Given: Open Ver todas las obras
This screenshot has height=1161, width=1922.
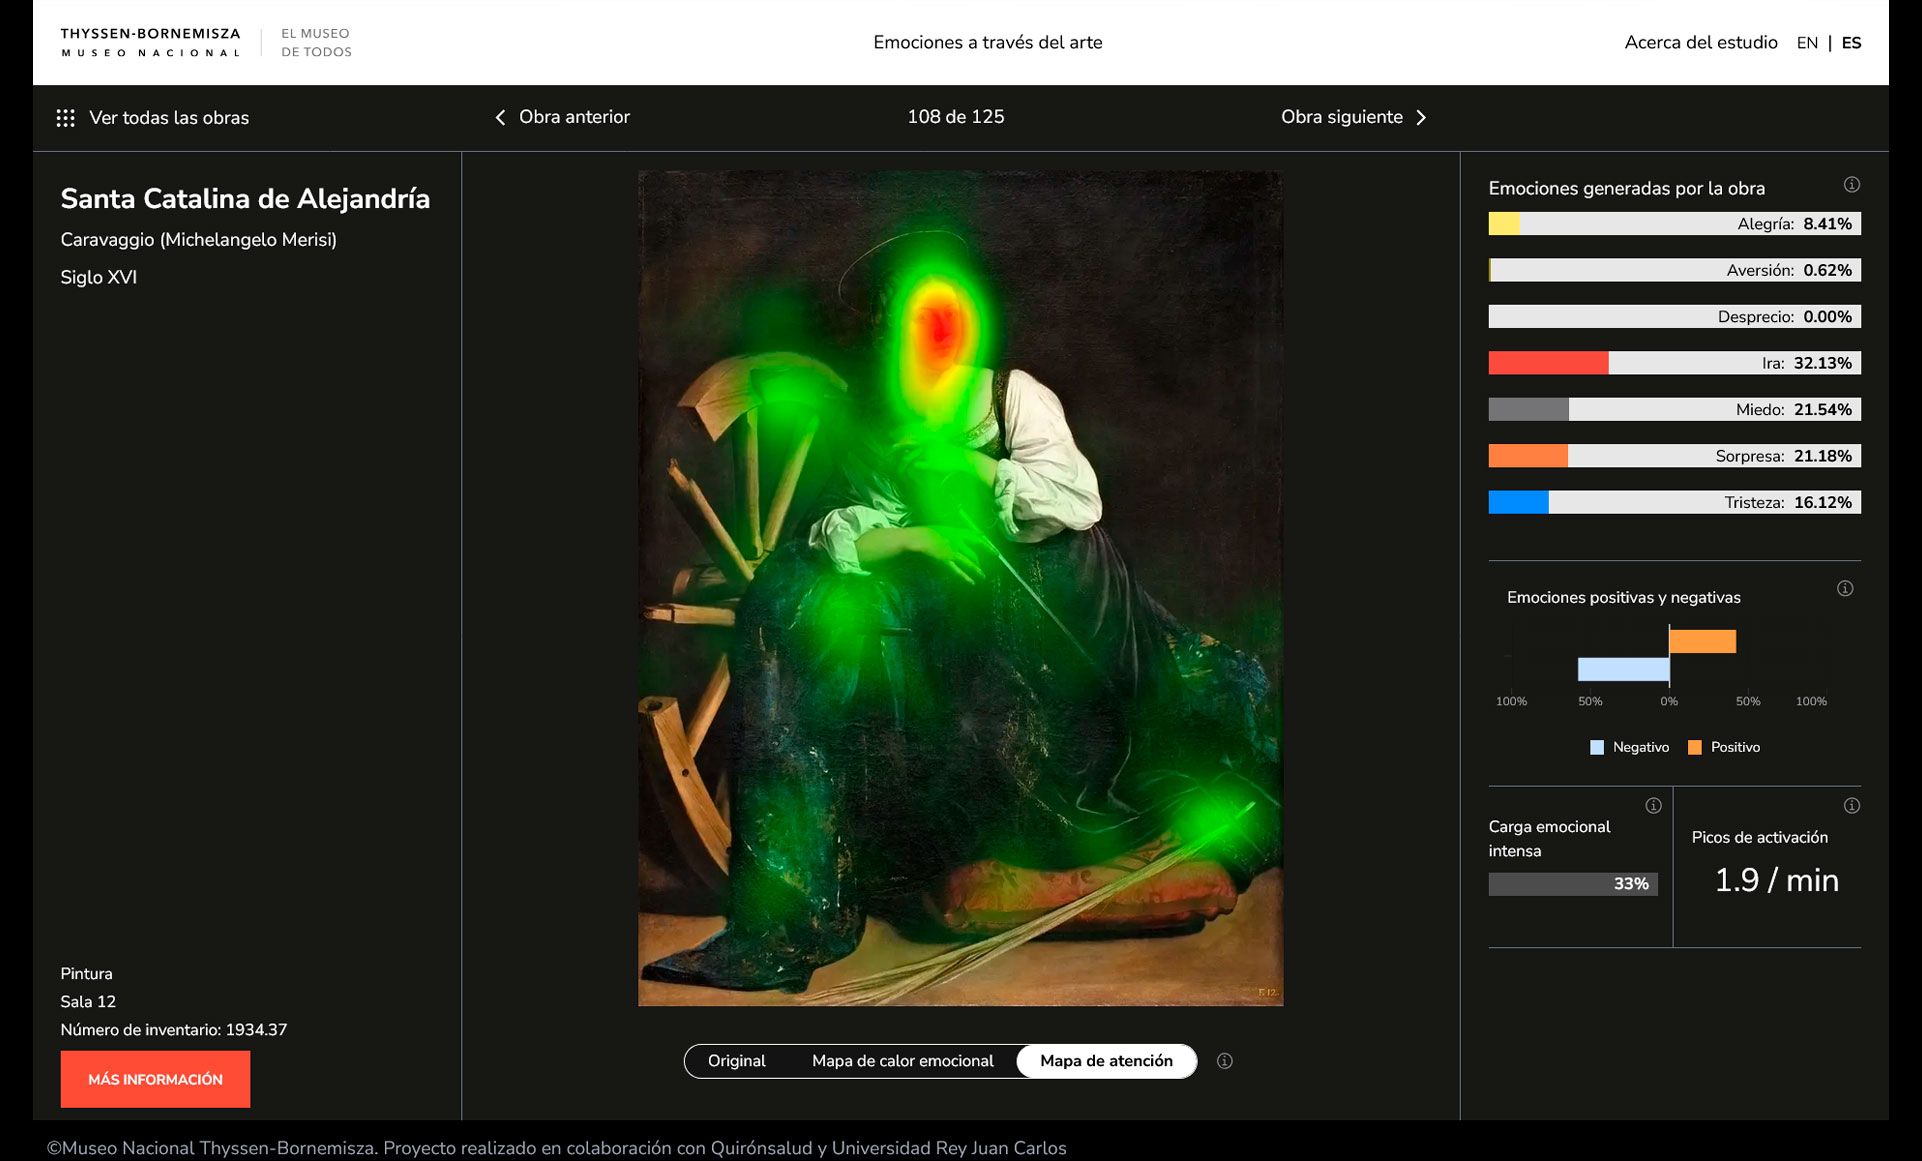Looking at the screenshot, I should pos(169,118).
